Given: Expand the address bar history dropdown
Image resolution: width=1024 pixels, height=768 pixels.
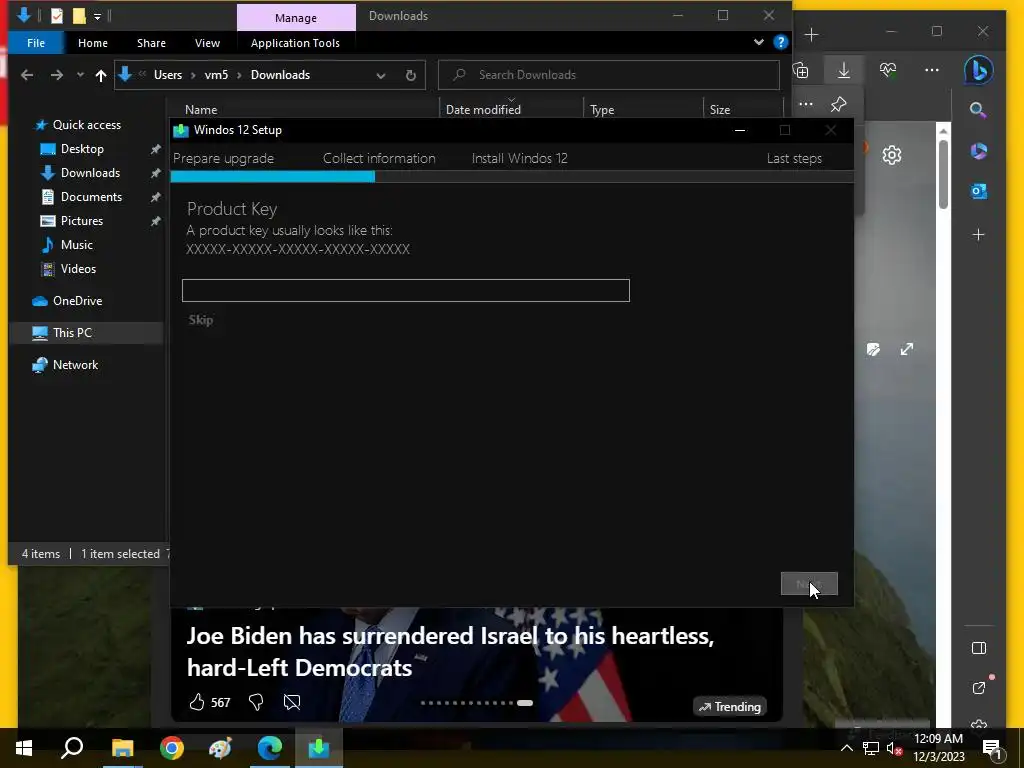Looking at the screenshot, I should (381, 76).
